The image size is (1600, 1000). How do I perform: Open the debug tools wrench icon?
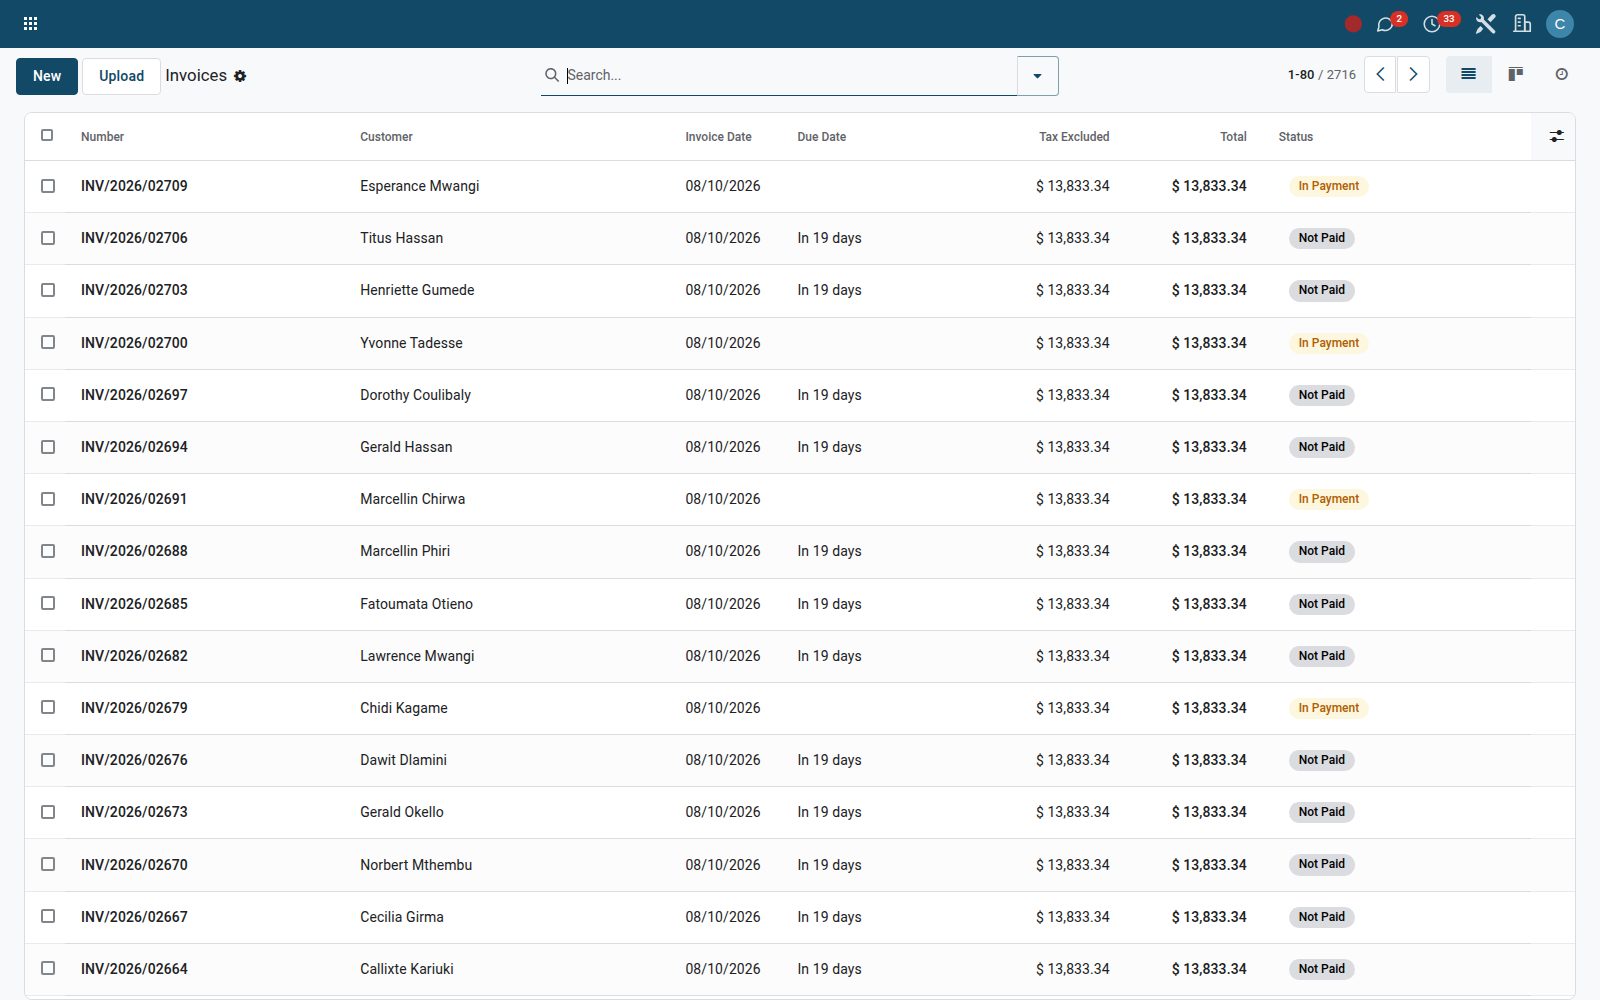(1485, 24)
